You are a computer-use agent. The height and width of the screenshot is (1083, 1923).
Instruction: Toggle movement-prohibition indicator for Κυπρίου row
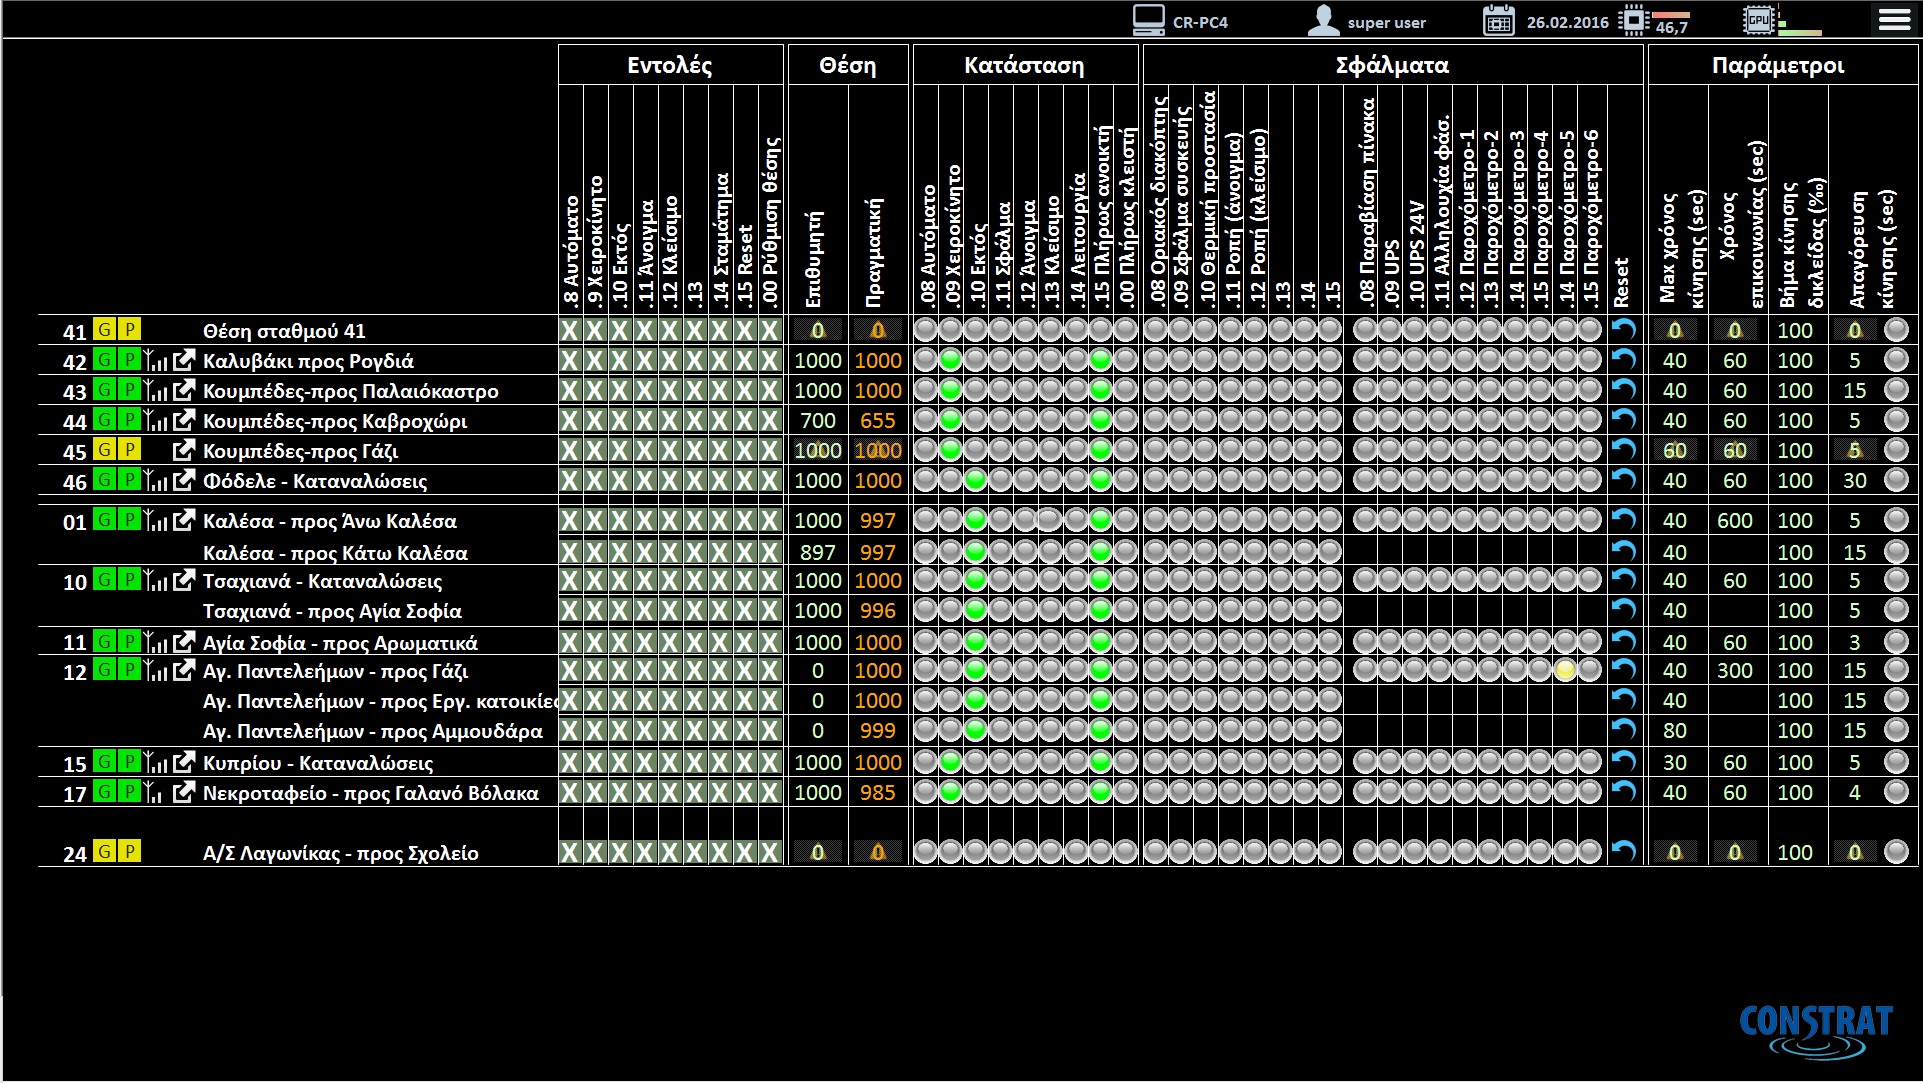coord(1896,762)
